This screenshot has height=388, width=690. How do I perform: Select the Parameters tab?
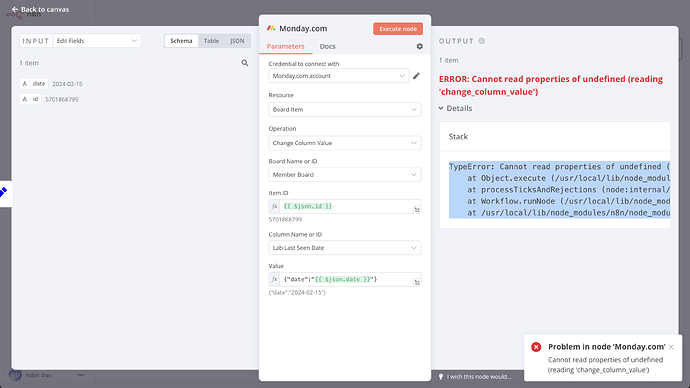tap(285, 46)
